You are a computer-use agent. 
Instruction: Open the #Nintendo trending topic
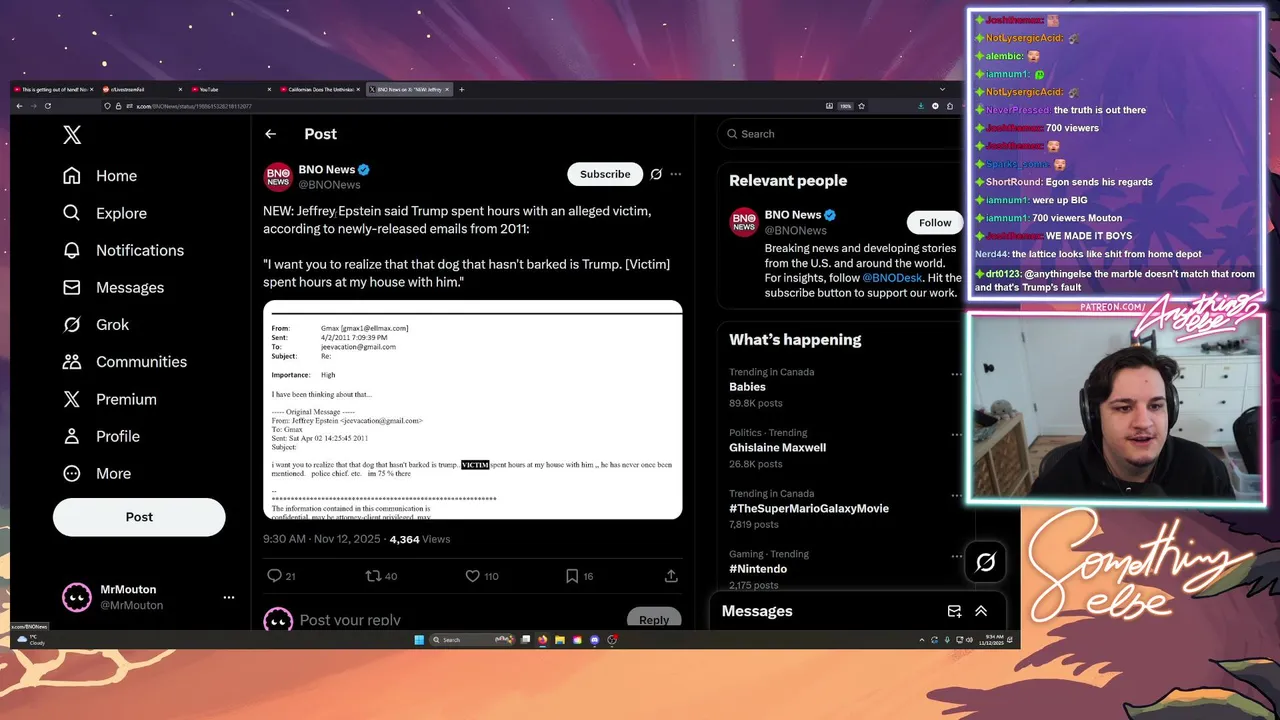point(758,569)
